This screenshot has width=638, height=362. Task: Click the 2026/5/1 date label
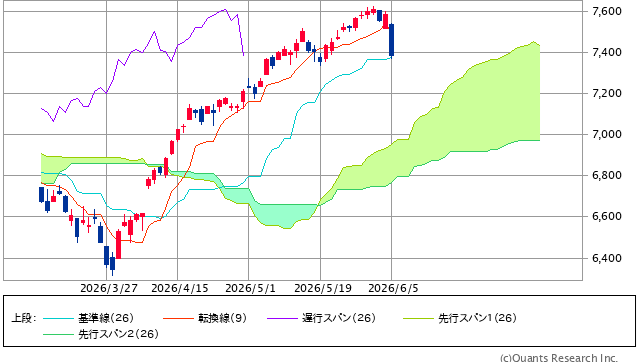(250, 288)
